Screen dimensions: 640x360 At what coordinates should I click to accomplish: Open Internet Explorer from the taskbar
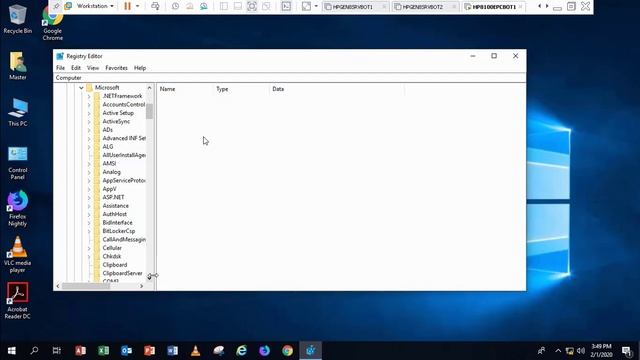click(x=242, y=351)
